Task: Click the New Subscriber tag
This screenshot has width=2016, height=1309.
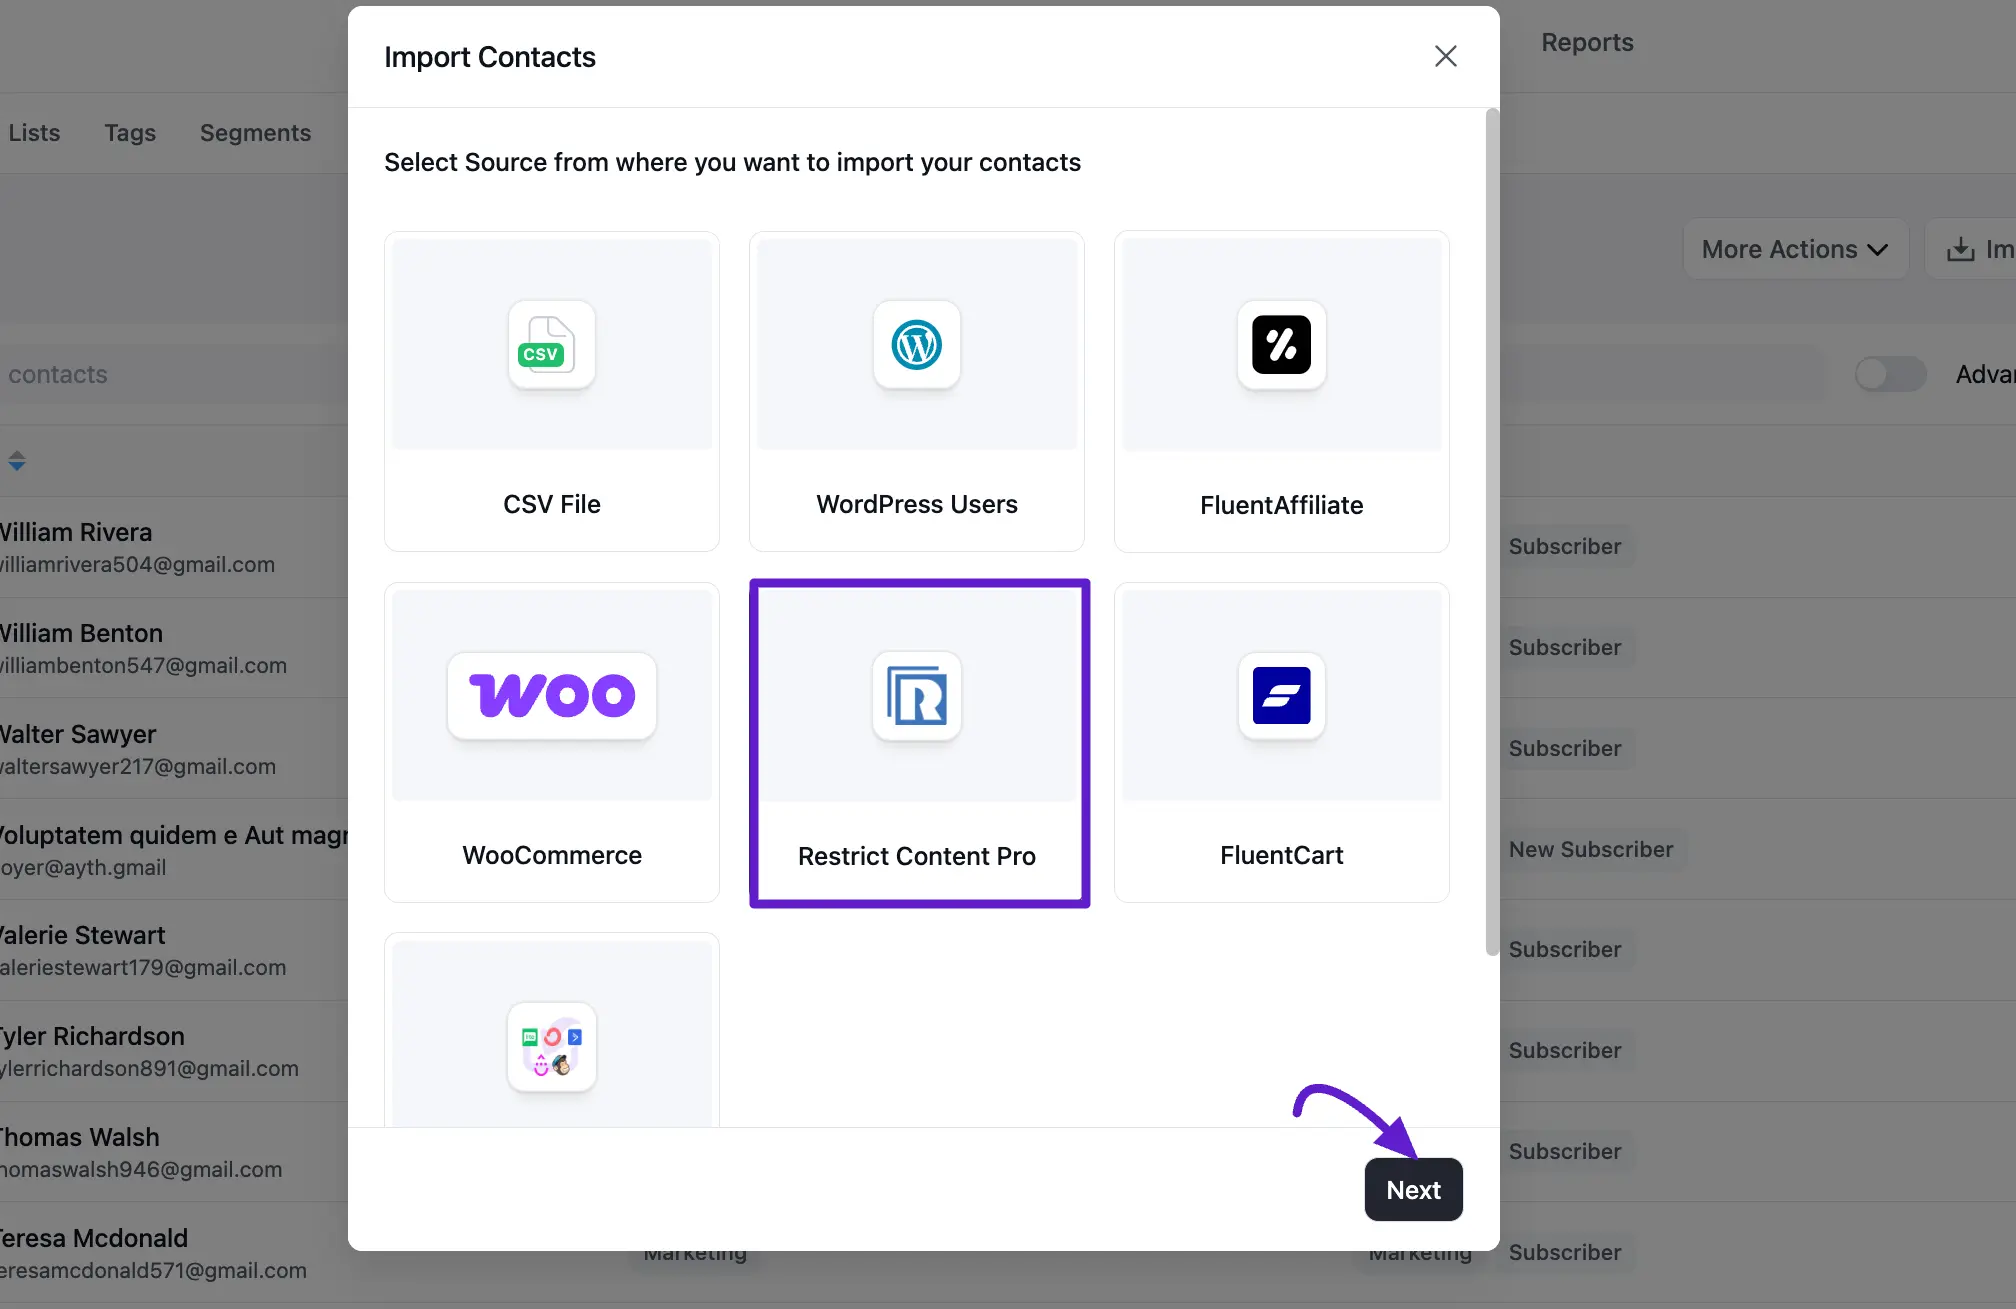Action: (x=1591, y=849)
